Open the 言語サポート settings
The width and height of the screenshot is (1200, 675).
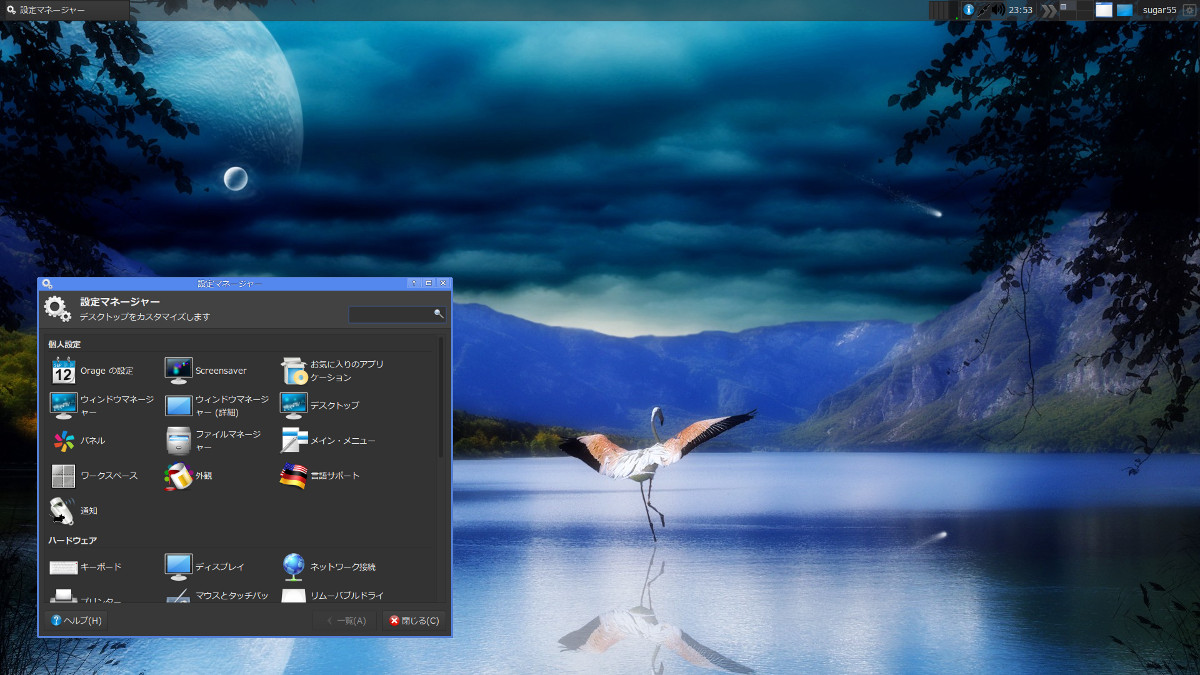(x=320, y=475)
